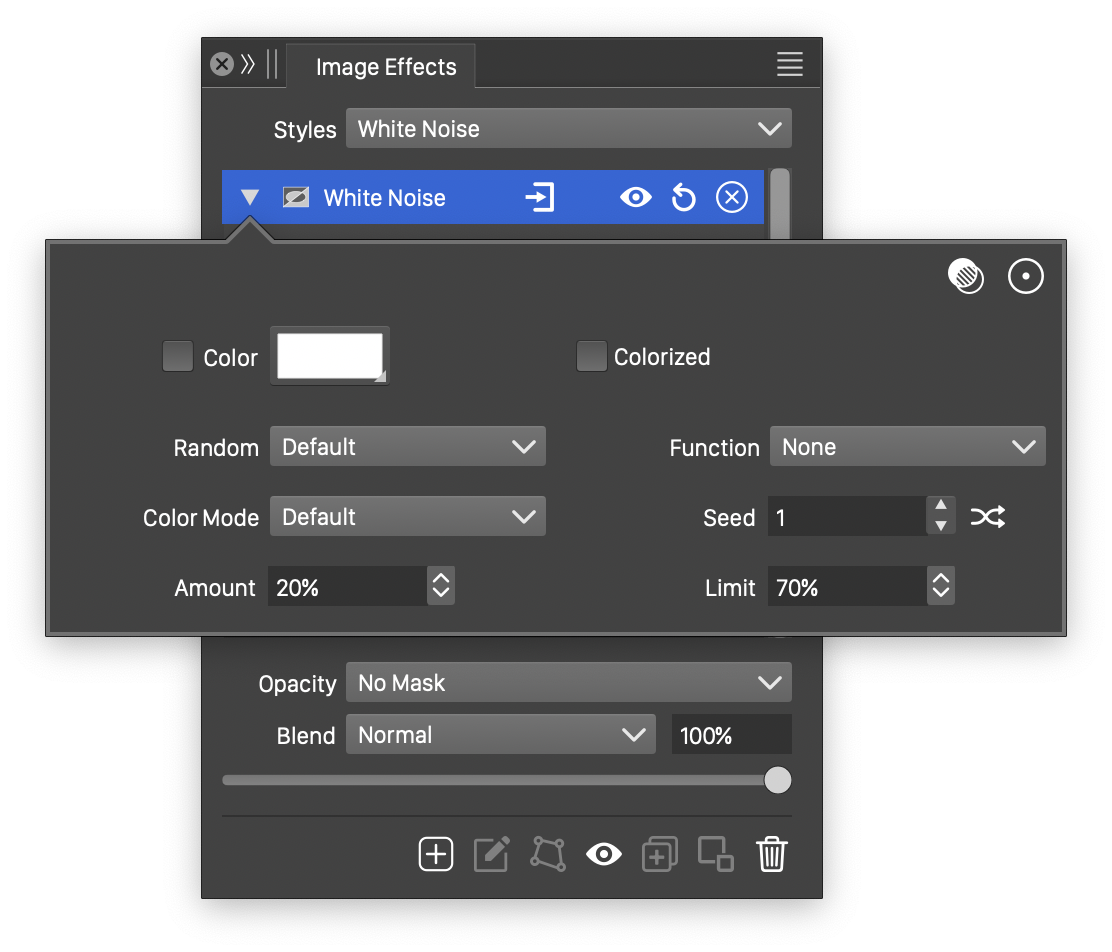Click the hatched circle icon in popup
This screenshot has width=1112, height=952.
tap(966, 277)
